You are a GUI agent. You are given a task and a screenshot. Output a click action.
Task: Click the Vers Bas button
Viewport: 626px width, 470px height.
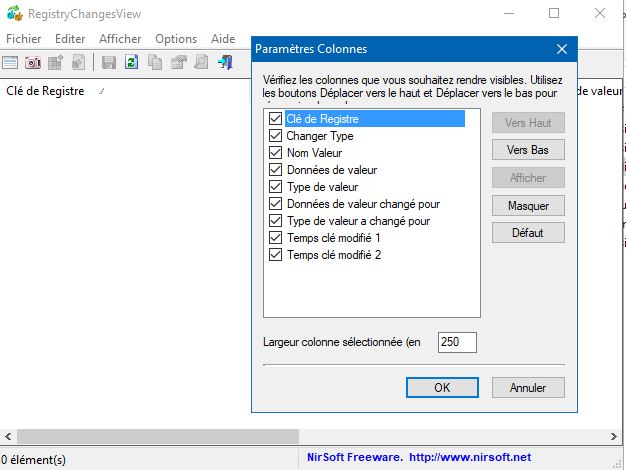coord(528,150)
